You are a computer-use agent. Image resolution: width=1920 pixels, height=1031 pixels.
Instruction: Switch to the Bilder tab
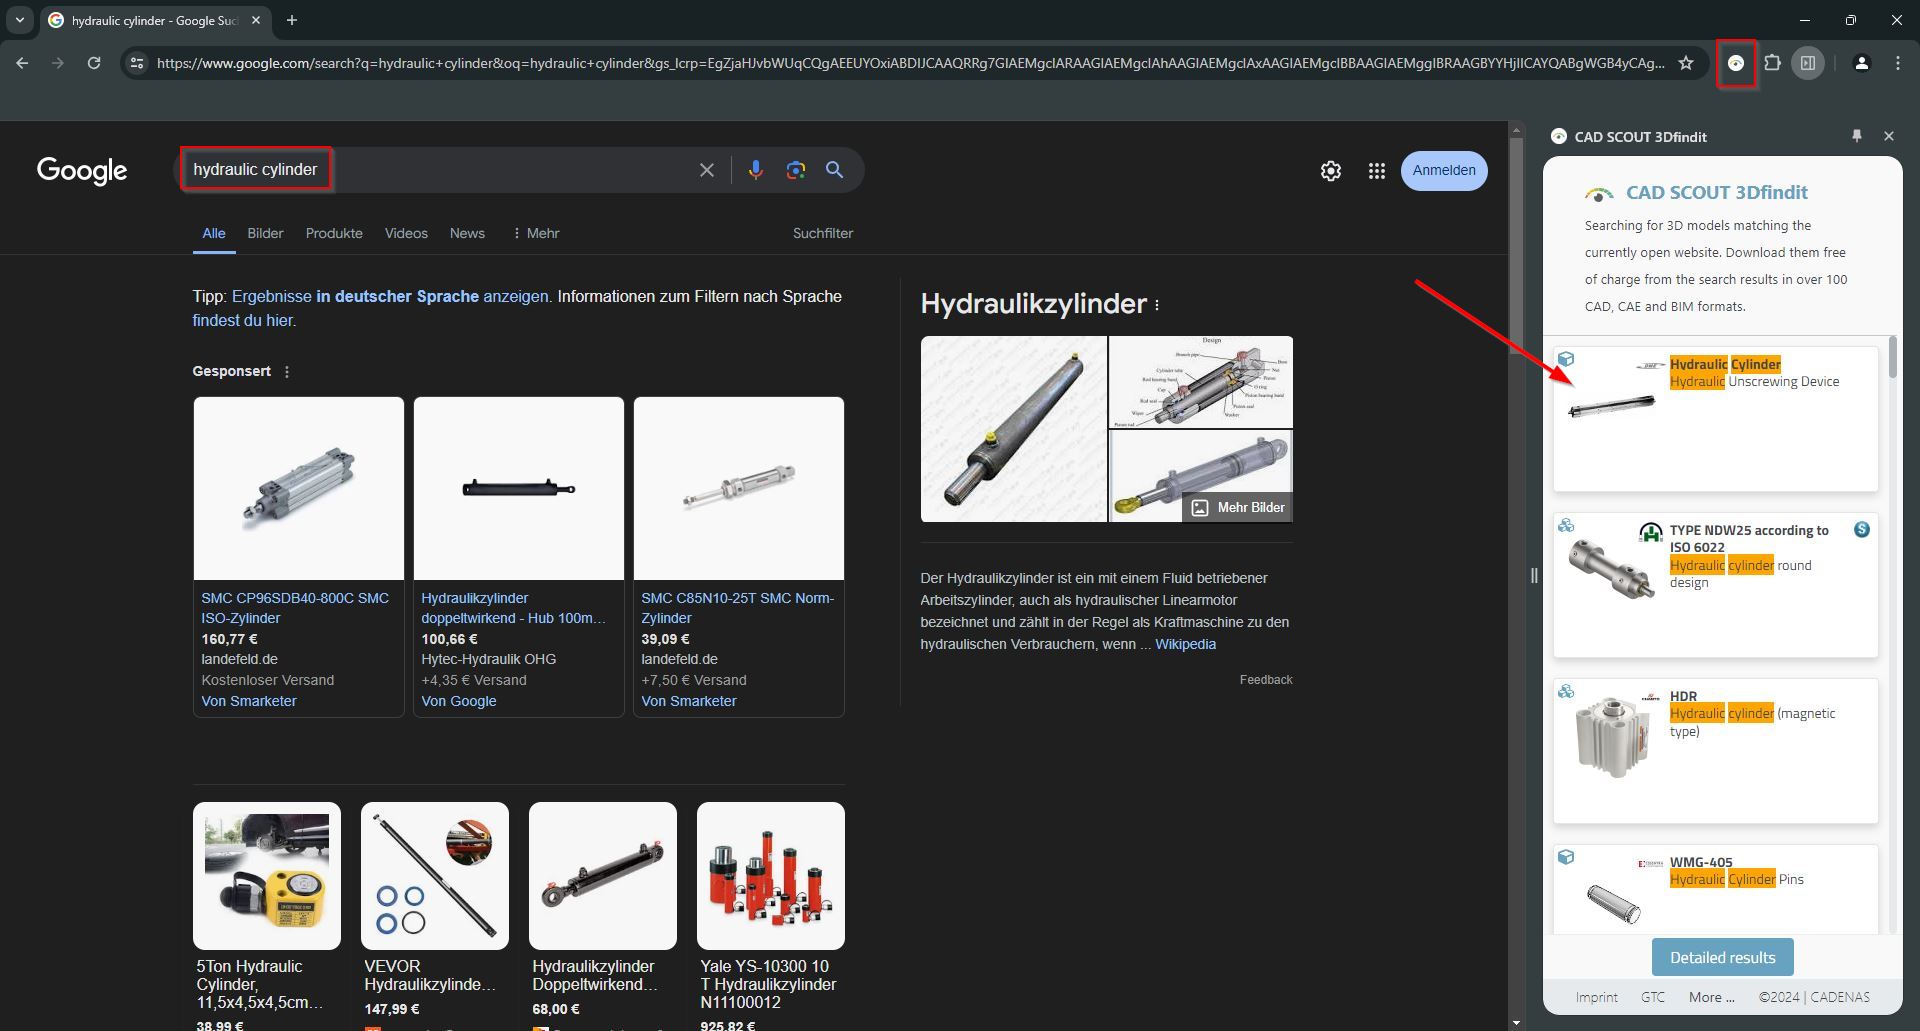coord(265,233)
